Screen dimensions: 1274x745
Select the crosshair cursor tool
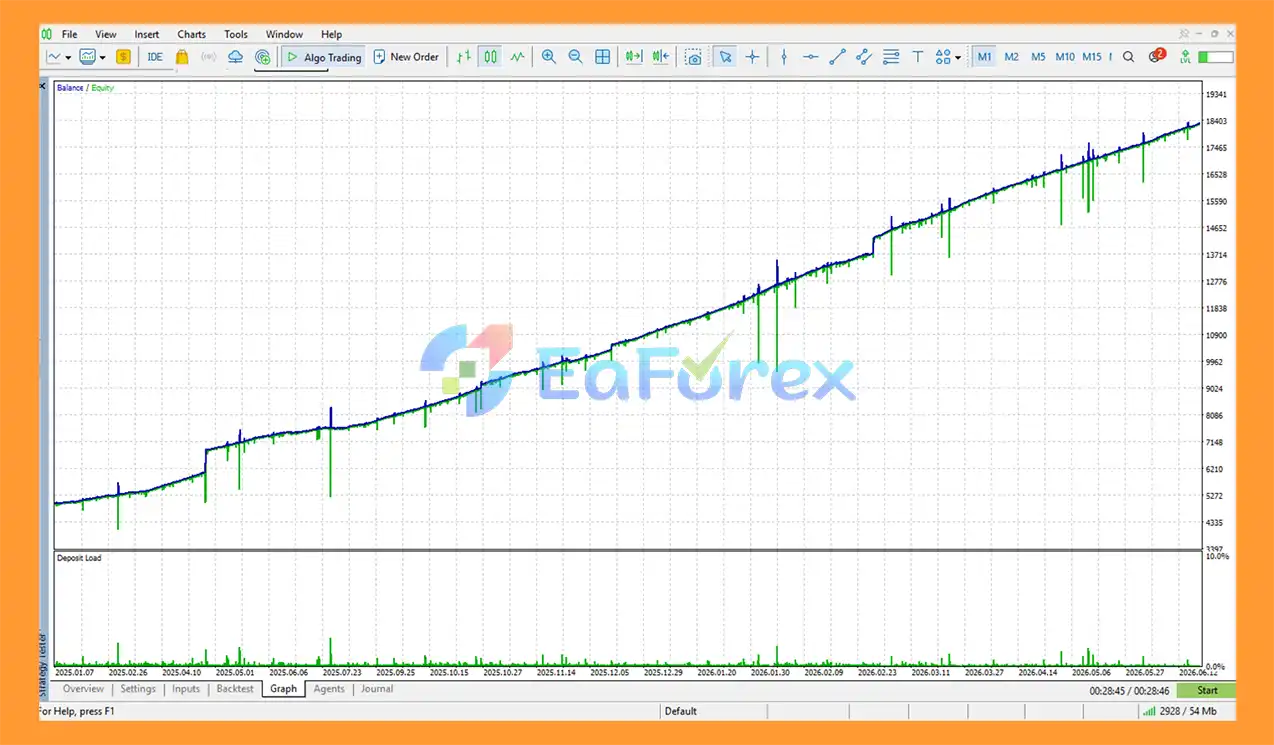(752, 57)
